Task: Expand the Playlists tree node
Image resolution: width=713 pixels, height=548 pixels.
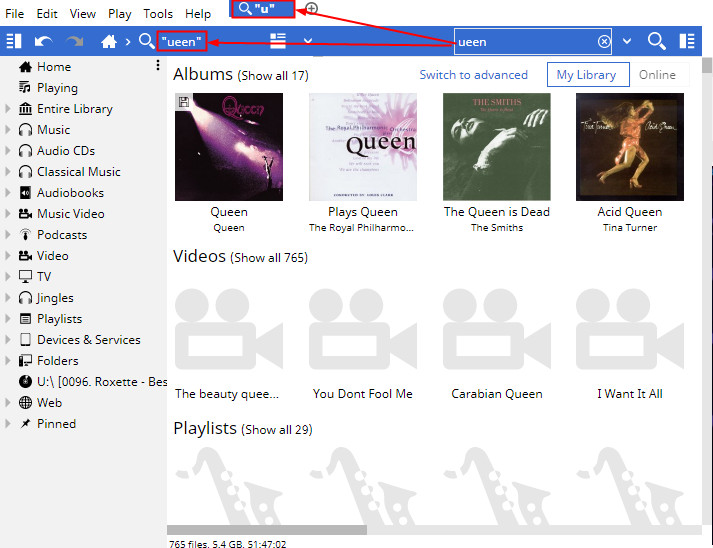Action: [x=8, y=319]
